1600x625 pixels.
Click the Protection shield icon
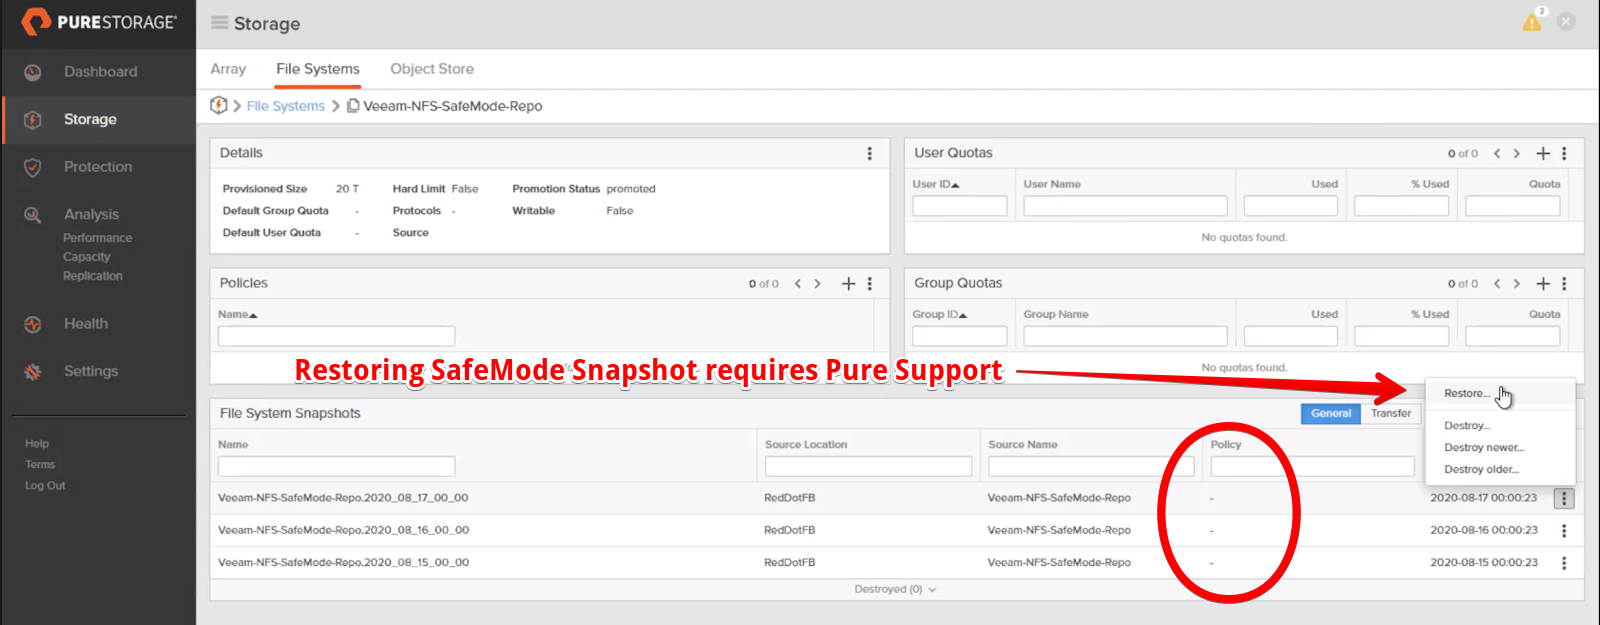33,167
